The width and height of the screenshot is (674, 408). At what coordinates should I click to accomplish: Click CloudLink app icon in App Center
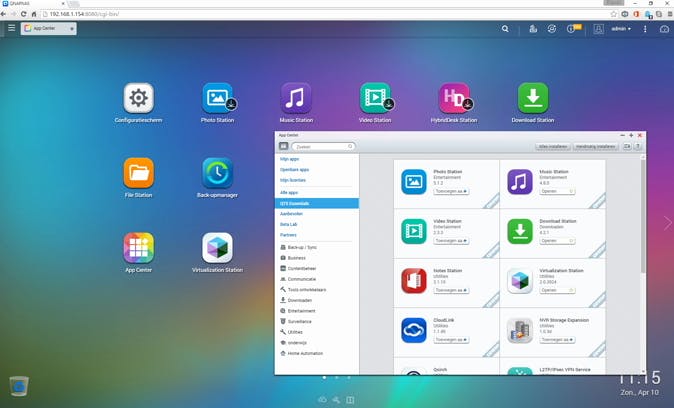414,330
